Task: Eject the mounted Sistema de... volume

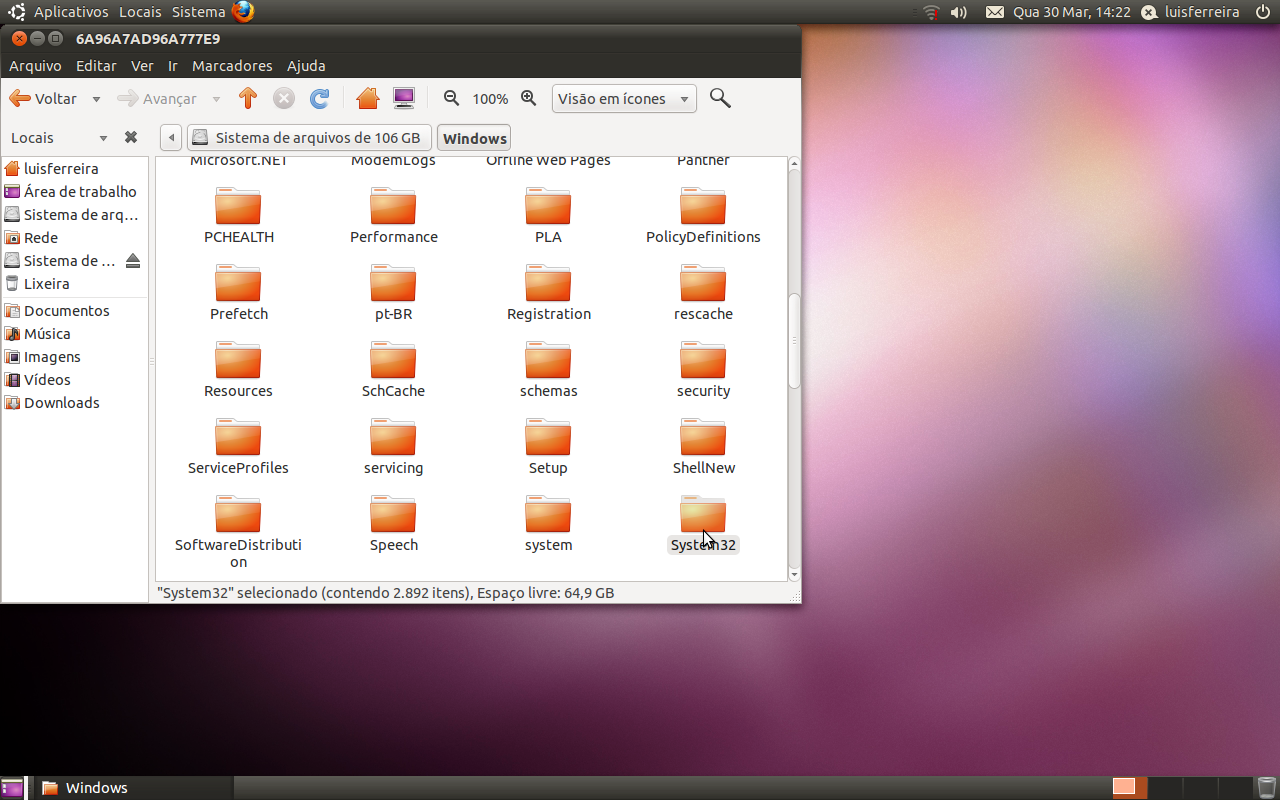Action: tap(133, 261)
